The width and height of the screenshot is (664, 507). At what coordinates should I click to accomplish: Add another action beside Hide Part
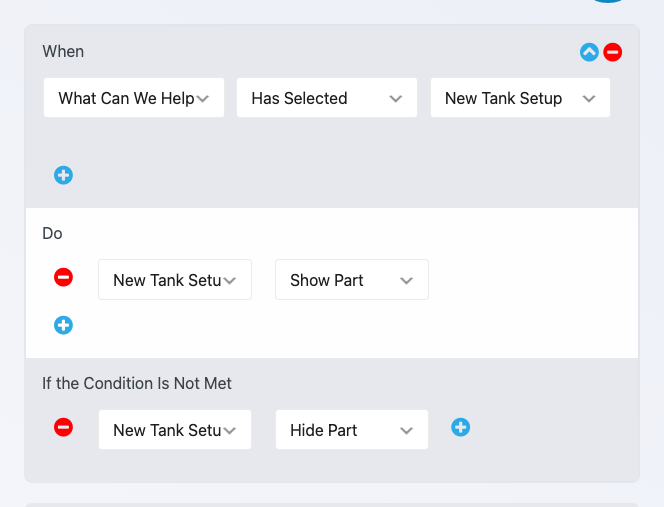tap(460, 427)
